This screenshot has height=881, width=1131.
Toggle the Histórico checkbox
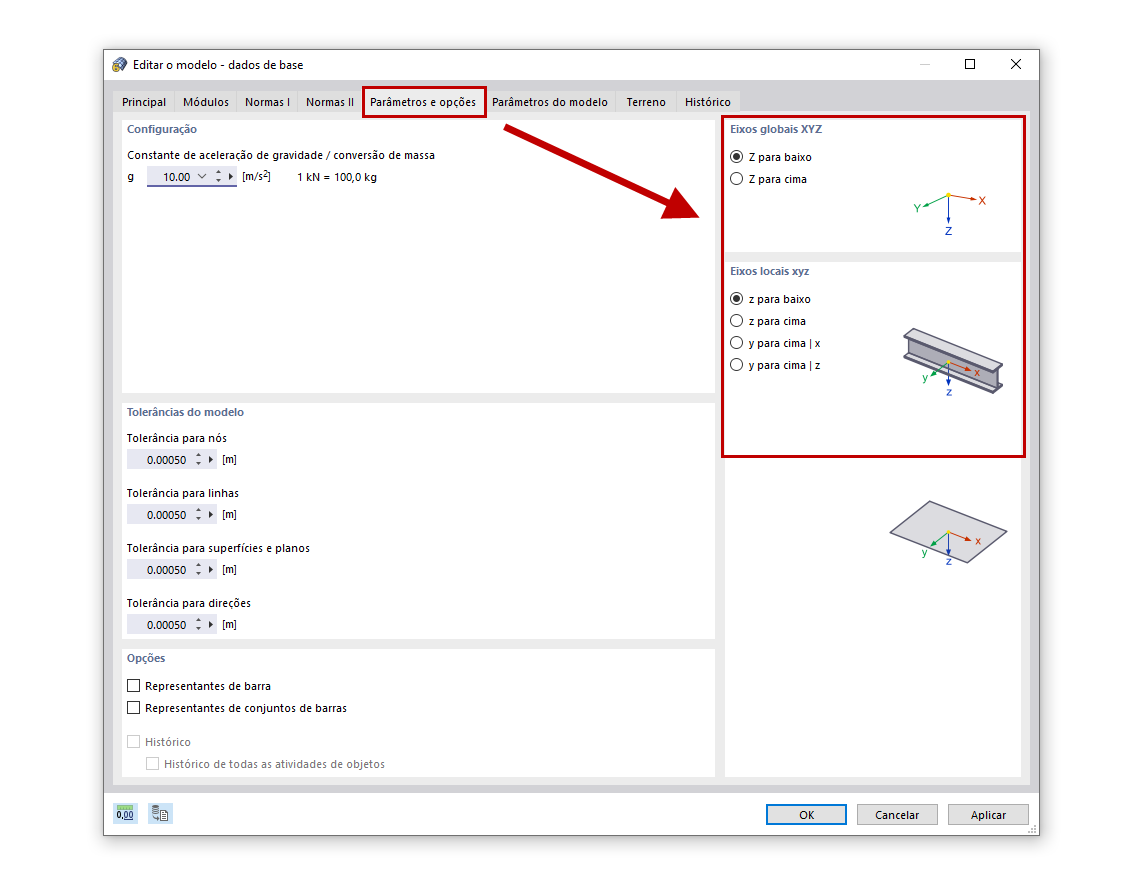click(x=133, y=742)
